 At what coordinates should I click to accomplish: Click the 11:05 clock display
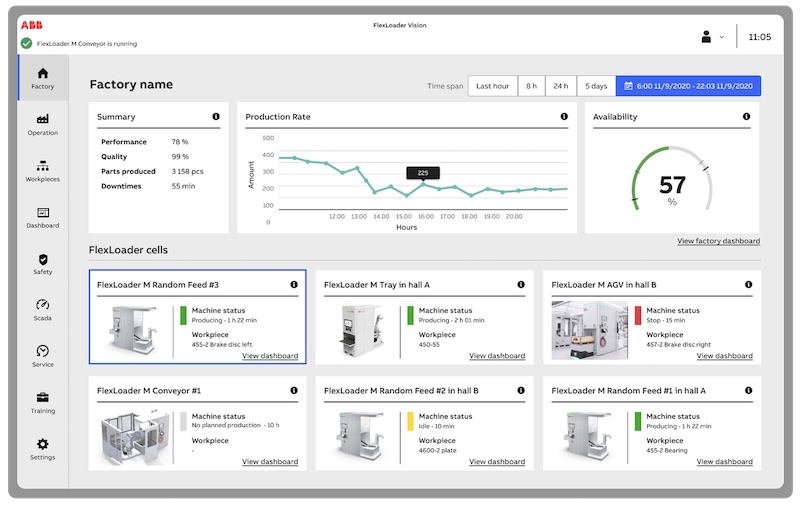point(760,37)
